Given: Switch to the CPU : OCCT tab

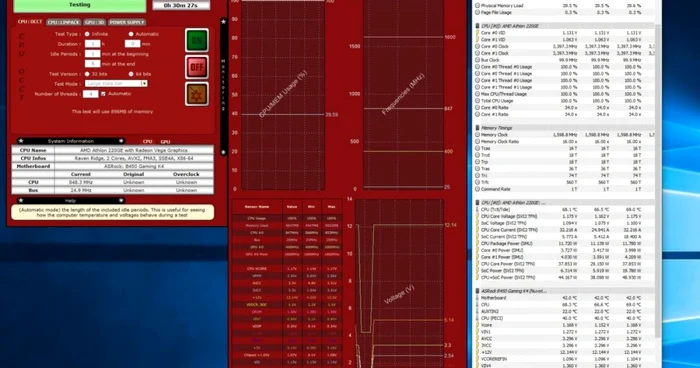Looking at the screenshot, I should click(30, 22).
